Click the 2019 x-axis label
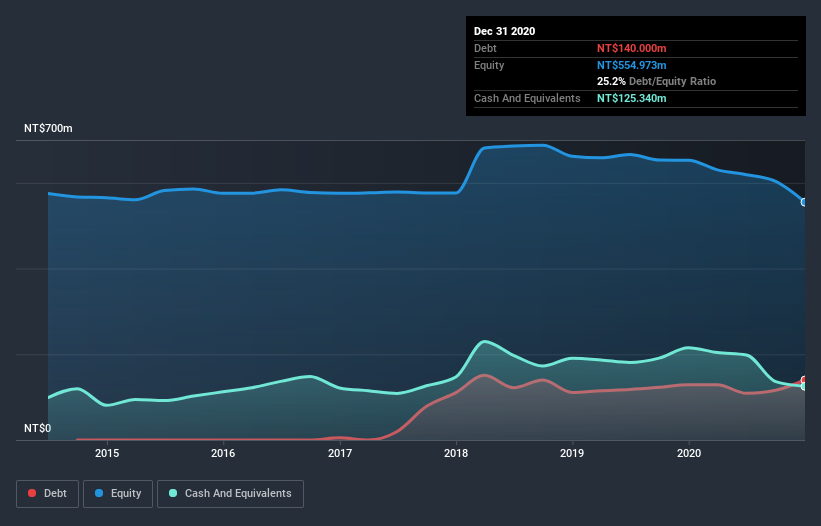Image resolution: width=821 pixels, height=526 pixels. 572,453
